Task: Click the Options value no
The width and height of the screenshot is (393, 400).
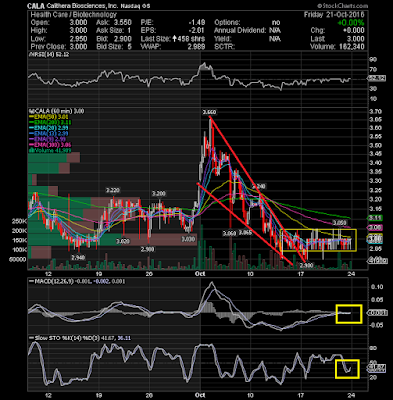Action: (x=276, y=23)
